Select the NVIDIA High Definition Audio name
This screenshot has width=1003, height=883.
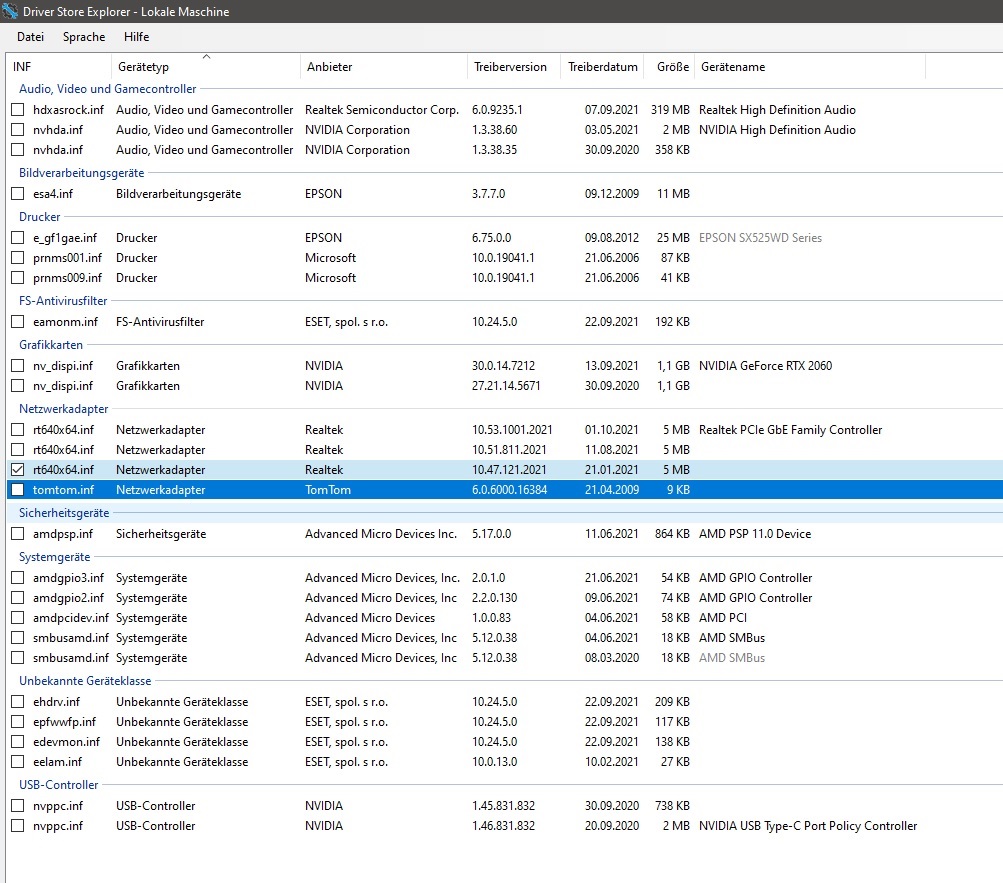point(777,130)
